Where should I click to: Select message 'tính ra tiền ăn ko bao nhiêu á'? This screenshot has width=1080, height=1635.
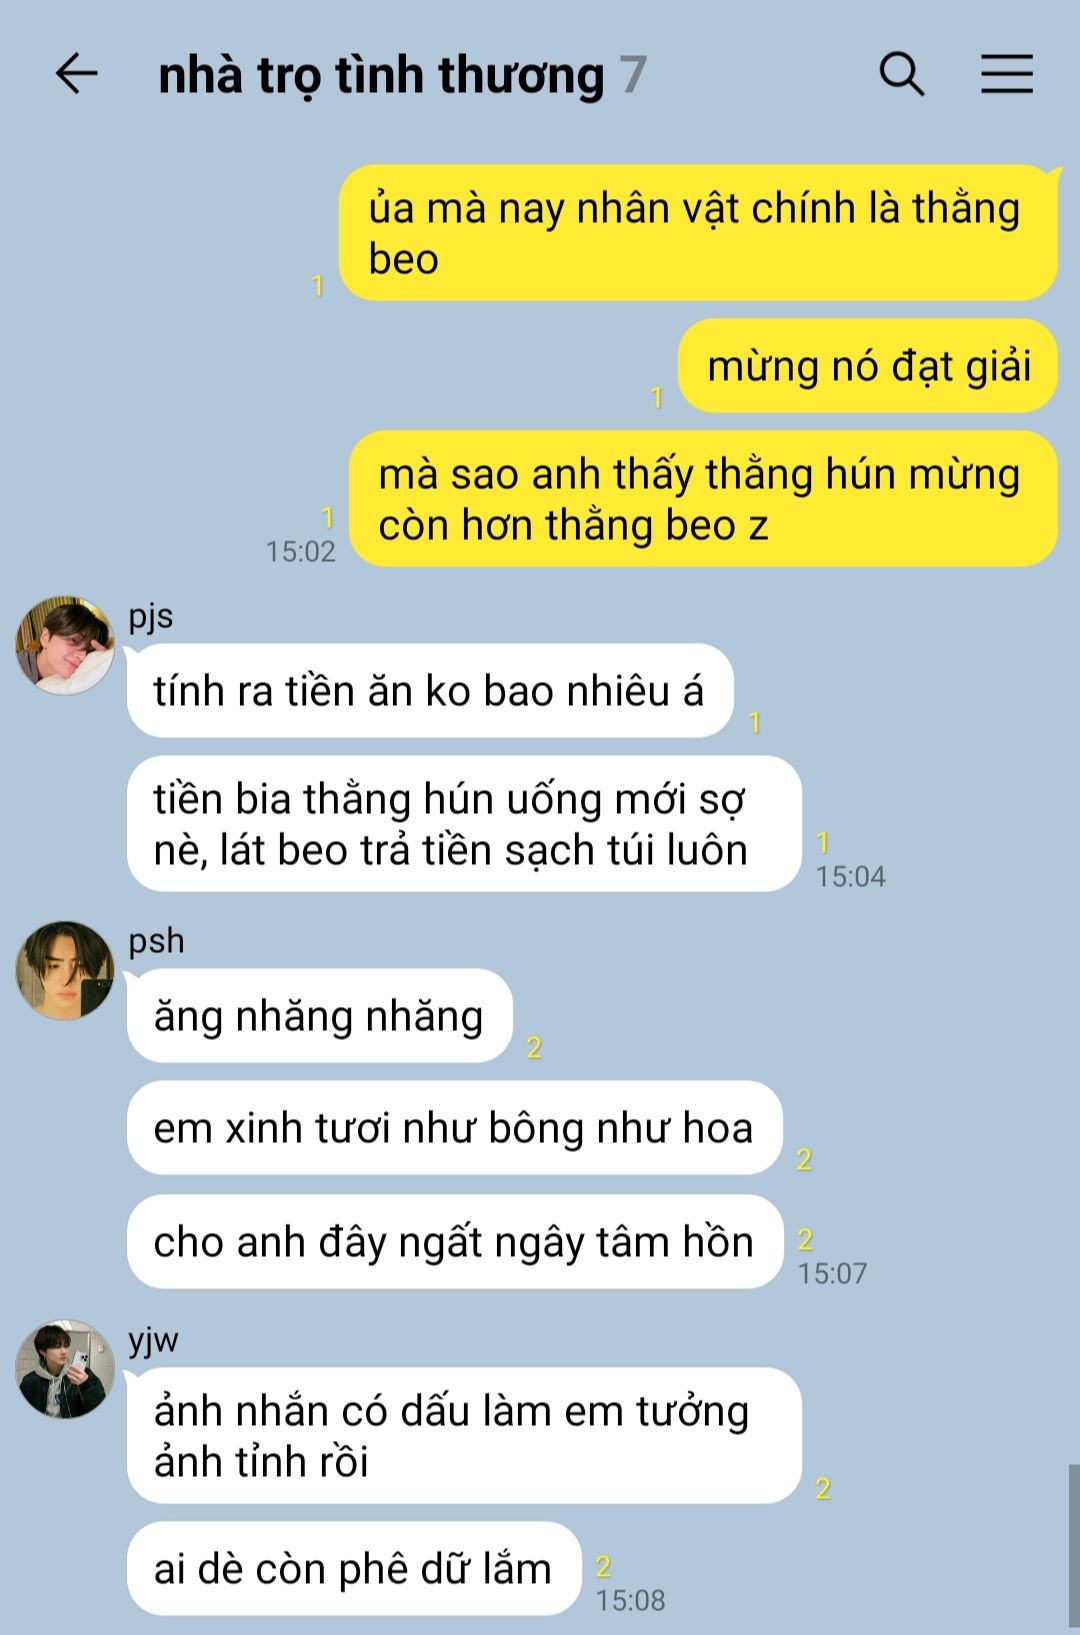(430, 691)
